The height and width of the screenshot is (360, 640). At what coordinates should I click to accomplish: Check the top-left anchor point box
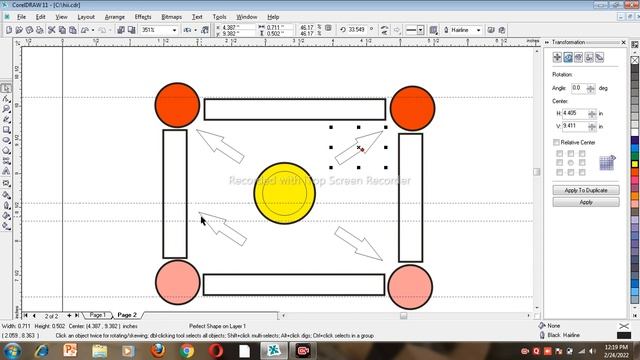pos(560,153)
